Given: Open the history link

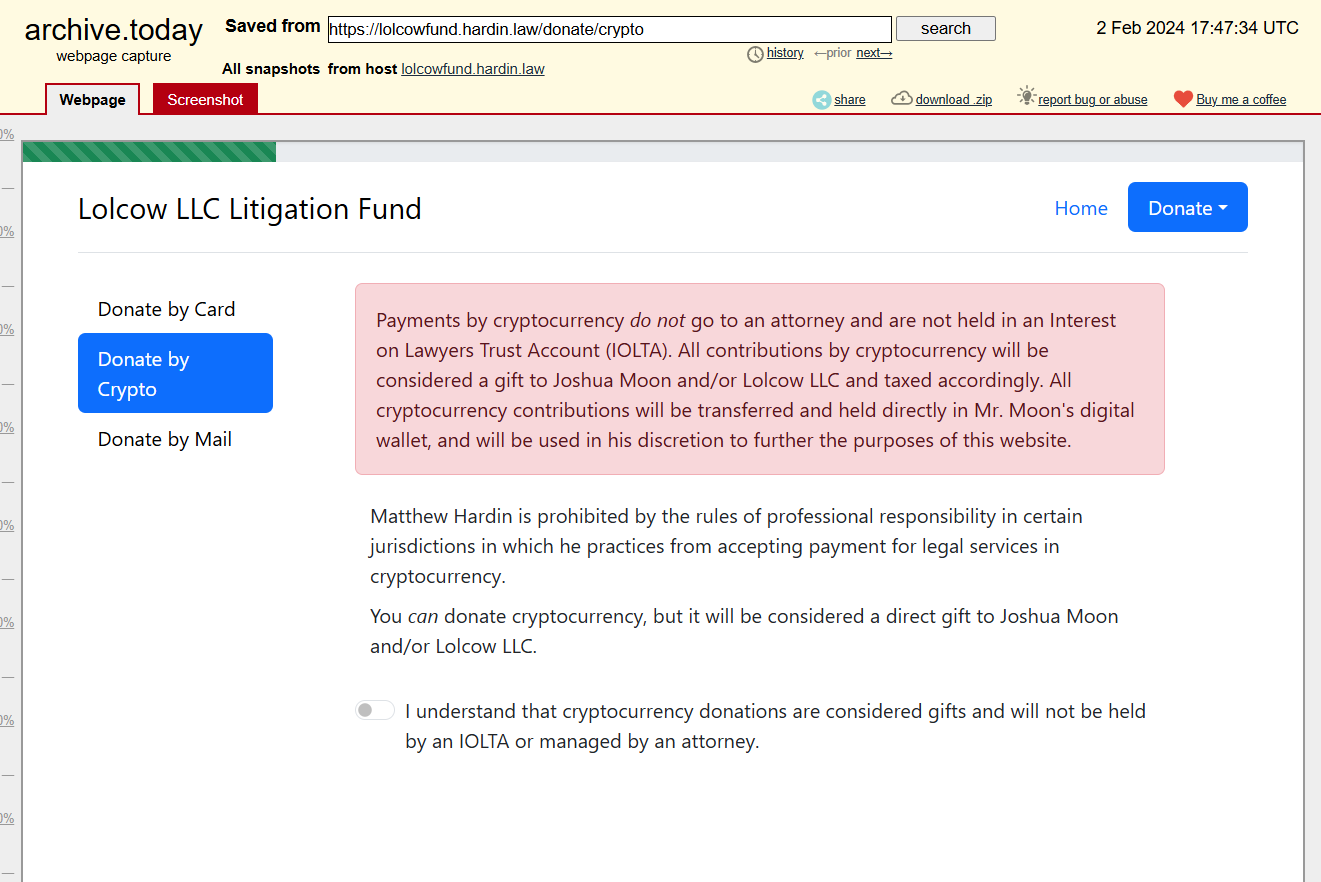Looking at the screenshot, I should [x=785, y=53].
